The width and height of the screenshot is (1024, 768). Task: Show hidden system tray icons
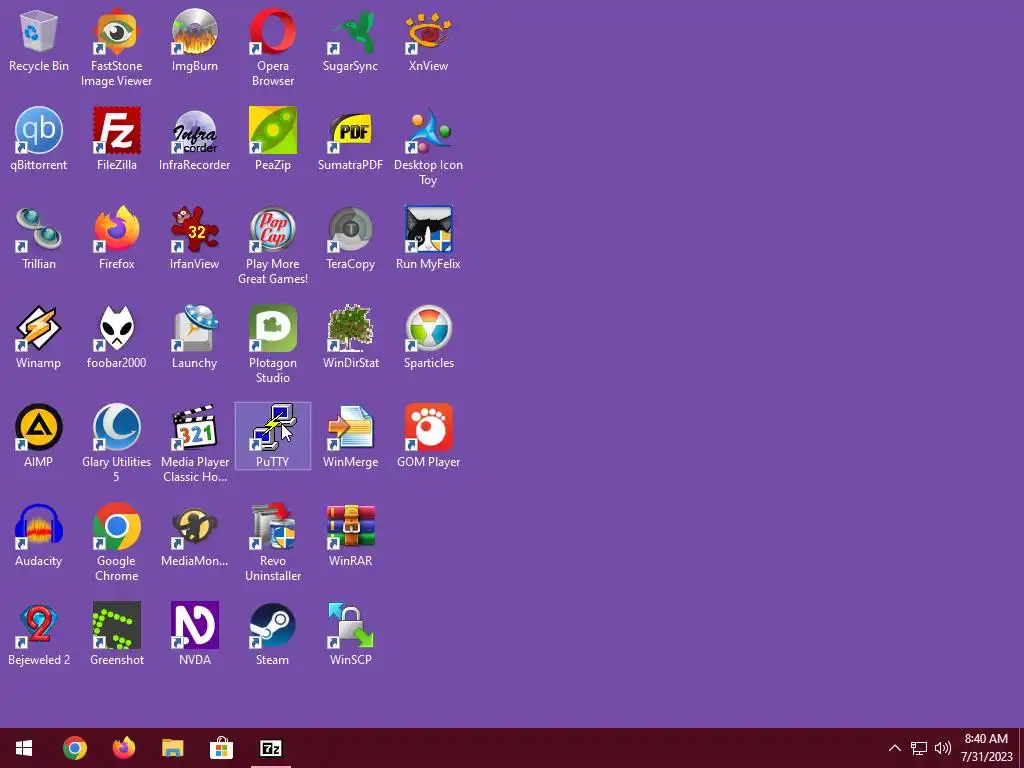click(895, 748)
